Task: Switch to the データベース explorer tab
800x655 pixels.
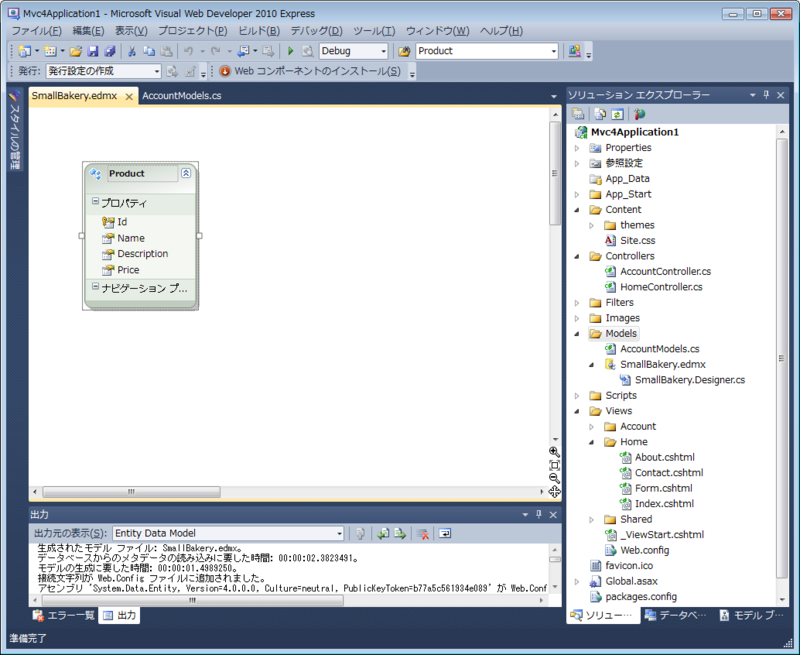Action: coord(676,616)
